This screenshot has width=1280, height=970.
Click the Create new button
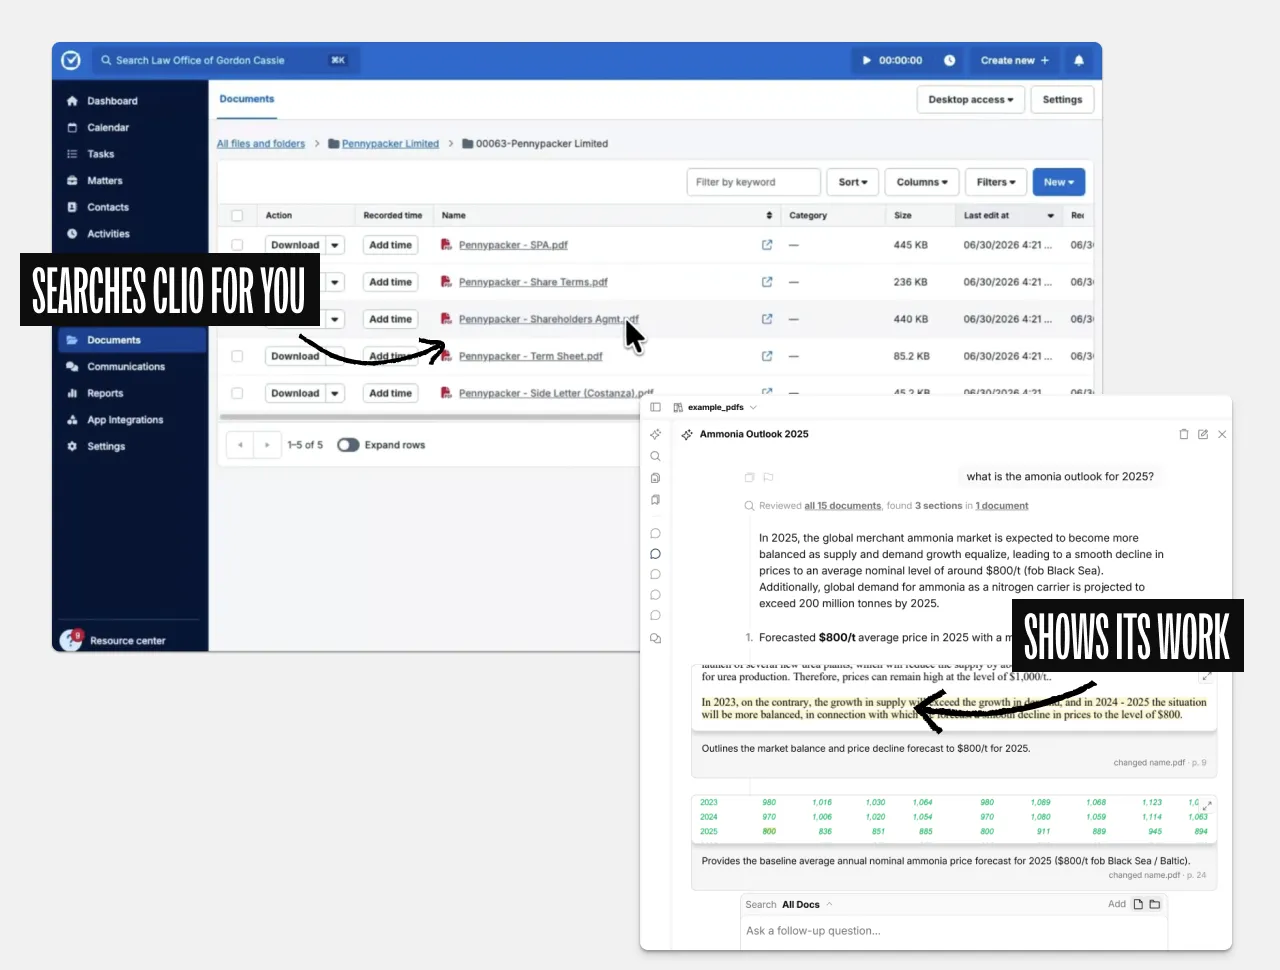pos(1015,60)
